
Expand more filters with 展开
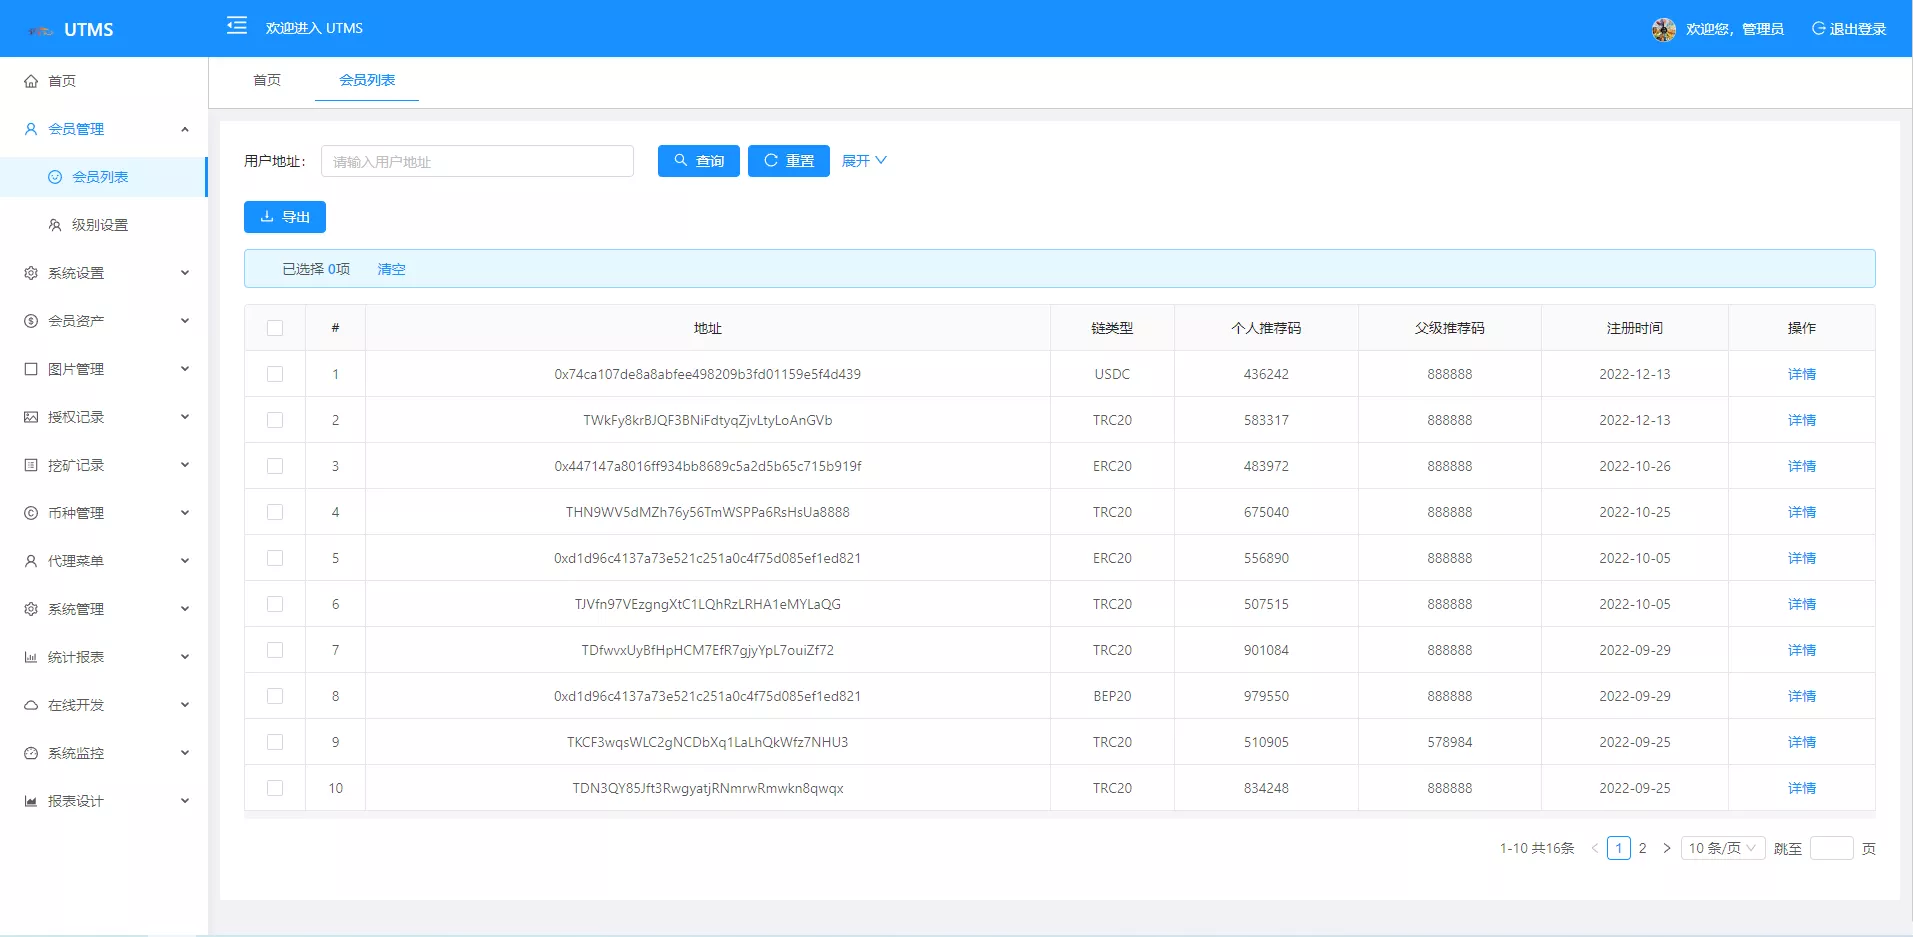click(x=864, y=161)
